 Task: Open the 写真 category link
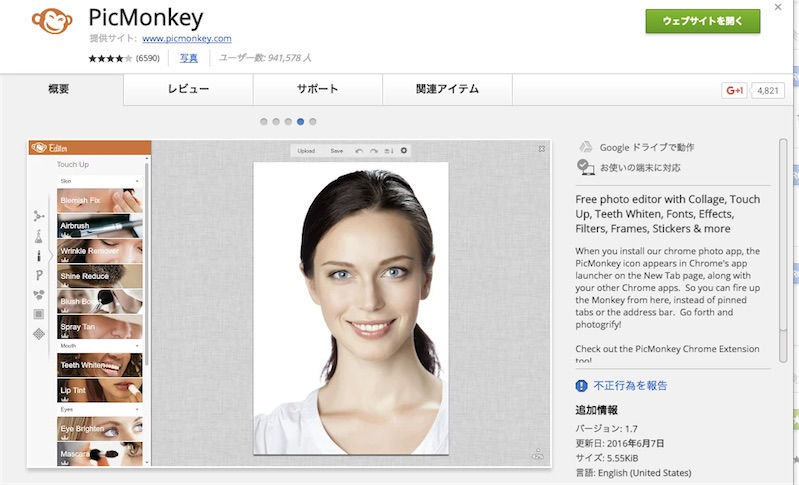click(189, 58)
